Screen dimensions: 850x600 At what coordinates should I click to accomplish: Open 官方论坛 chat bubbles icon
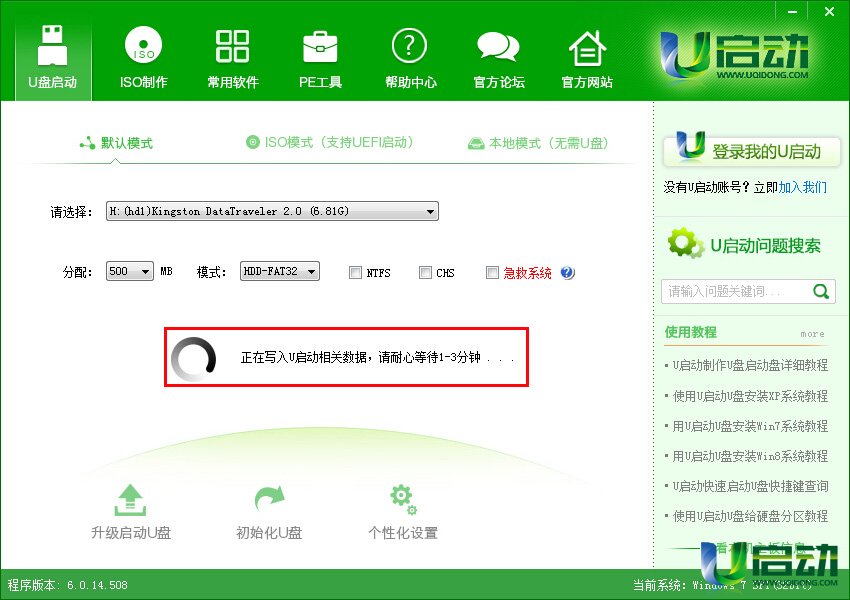point(498,47)
